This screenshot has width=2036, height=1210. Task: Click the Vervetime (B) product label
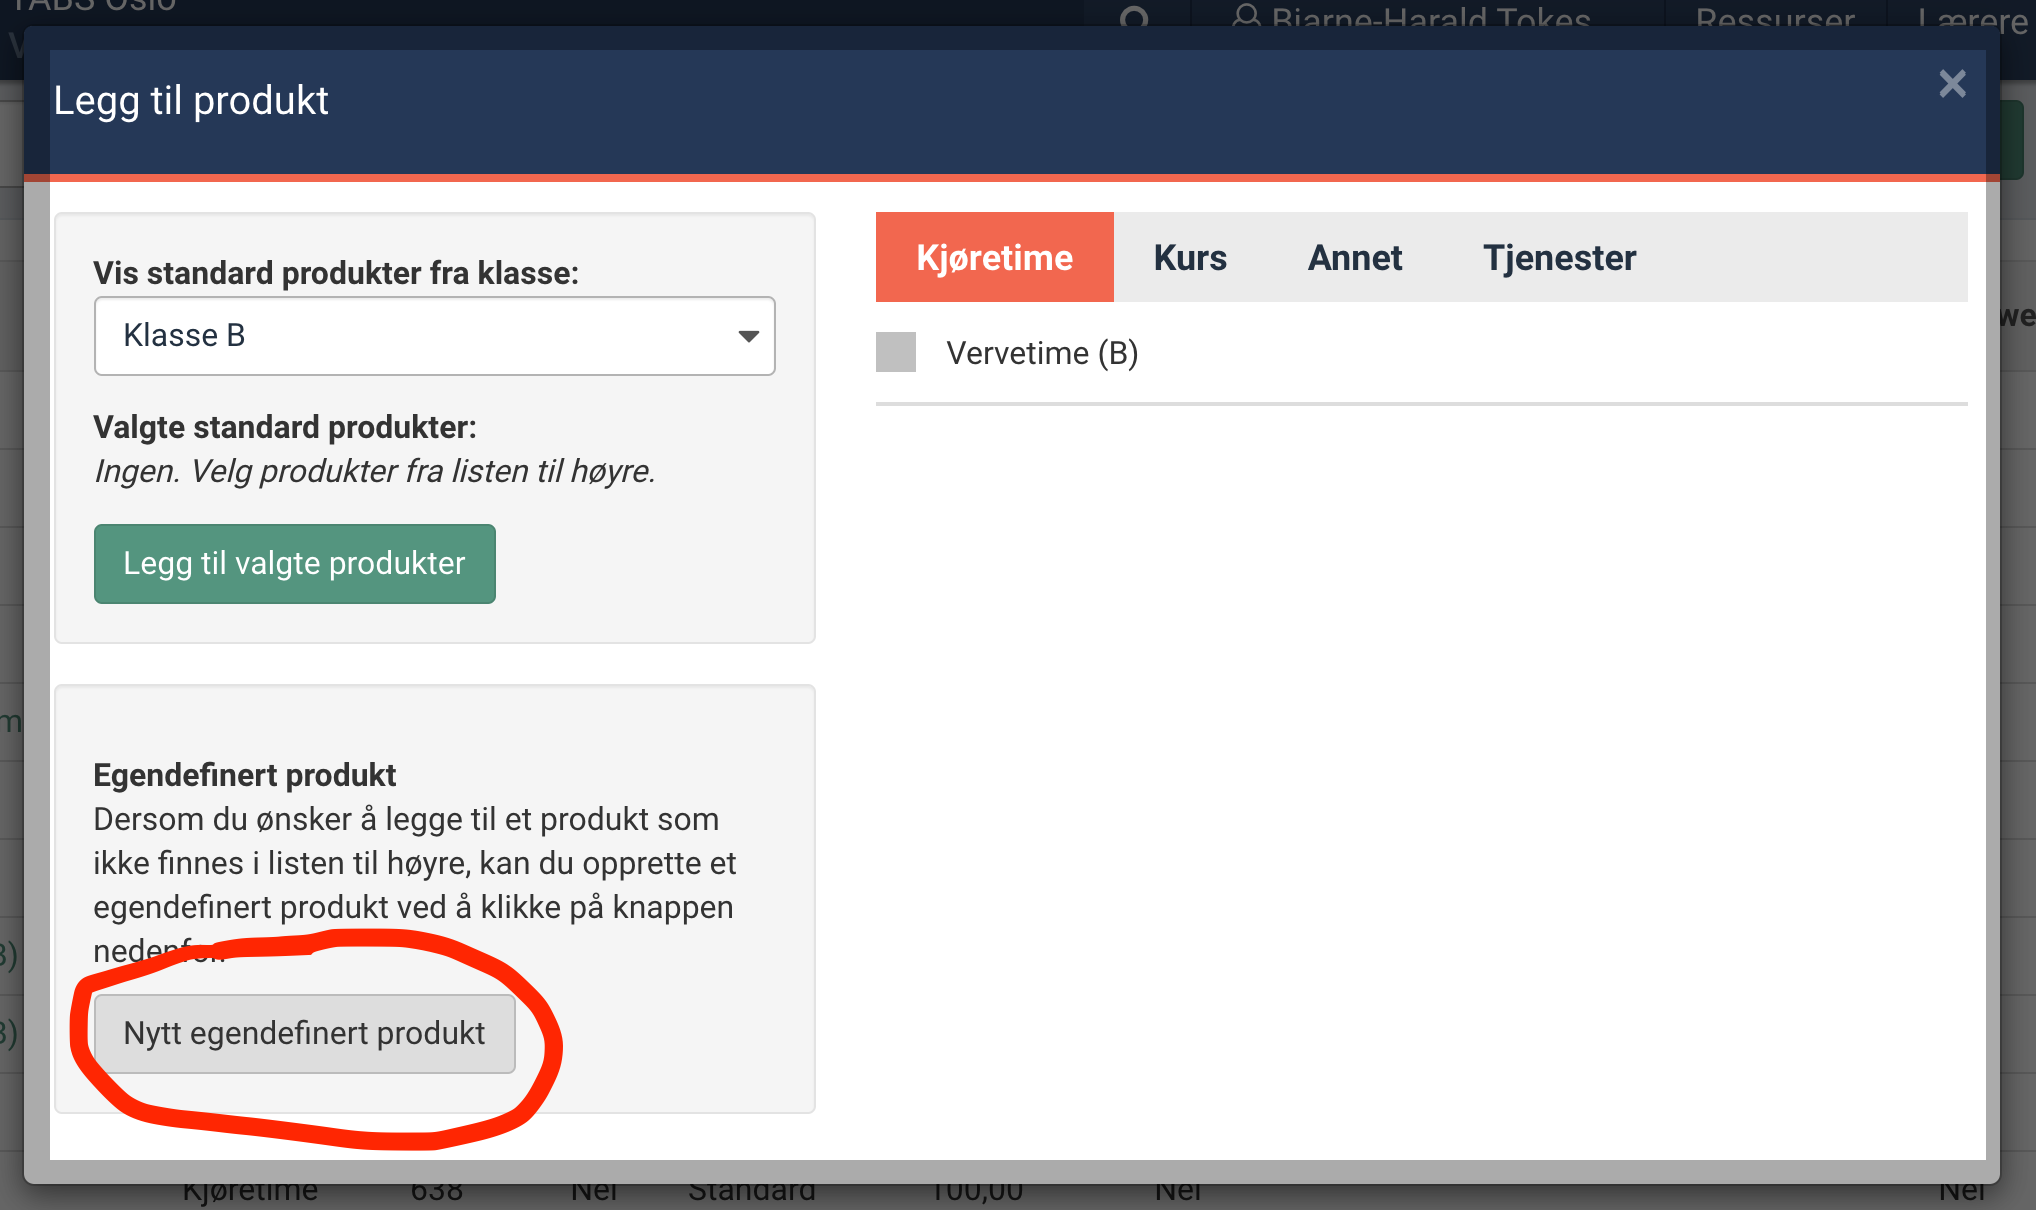[x=1042, y=353]
